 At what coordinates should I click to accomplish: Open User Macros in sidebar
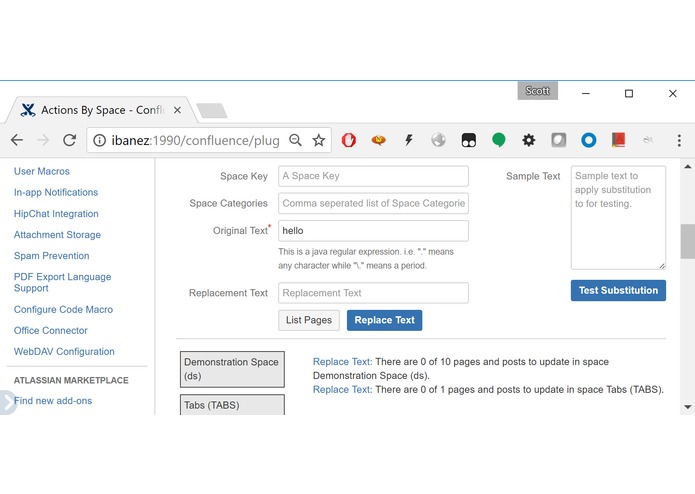[x=42, y=171]
